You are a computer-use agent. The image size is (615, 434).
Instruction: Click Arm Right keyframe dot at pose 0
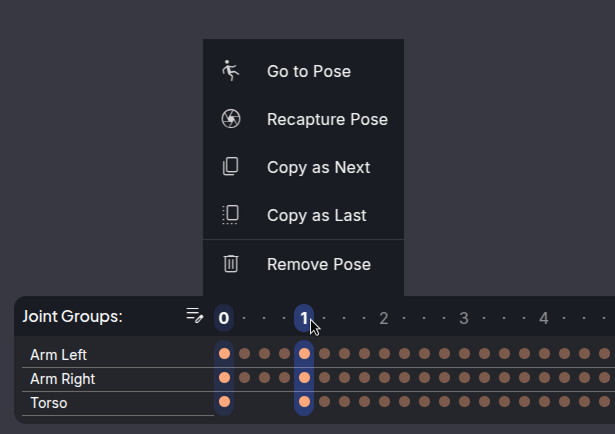click(224, 378)
